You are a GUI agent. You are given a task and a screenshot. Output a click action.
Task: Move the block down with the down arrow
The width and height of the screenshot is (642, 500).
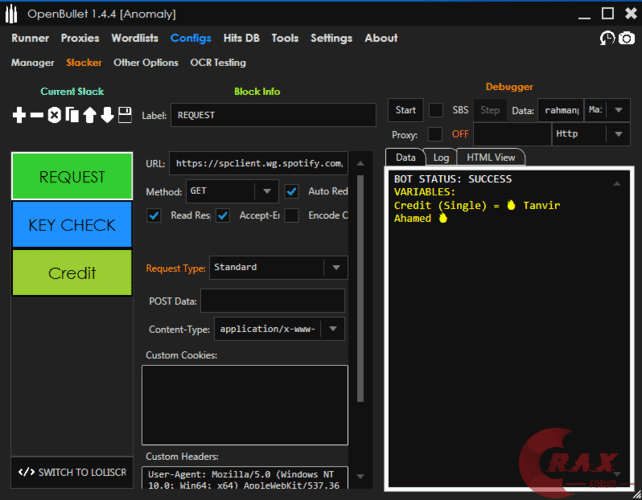pos(107,115)
